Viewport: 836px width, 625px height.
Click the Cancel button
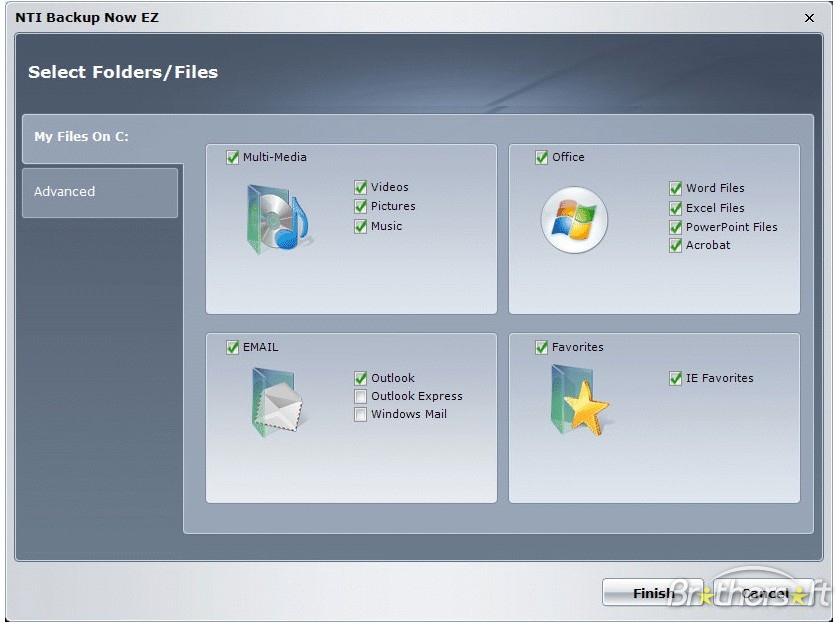[x=763, y=593]
